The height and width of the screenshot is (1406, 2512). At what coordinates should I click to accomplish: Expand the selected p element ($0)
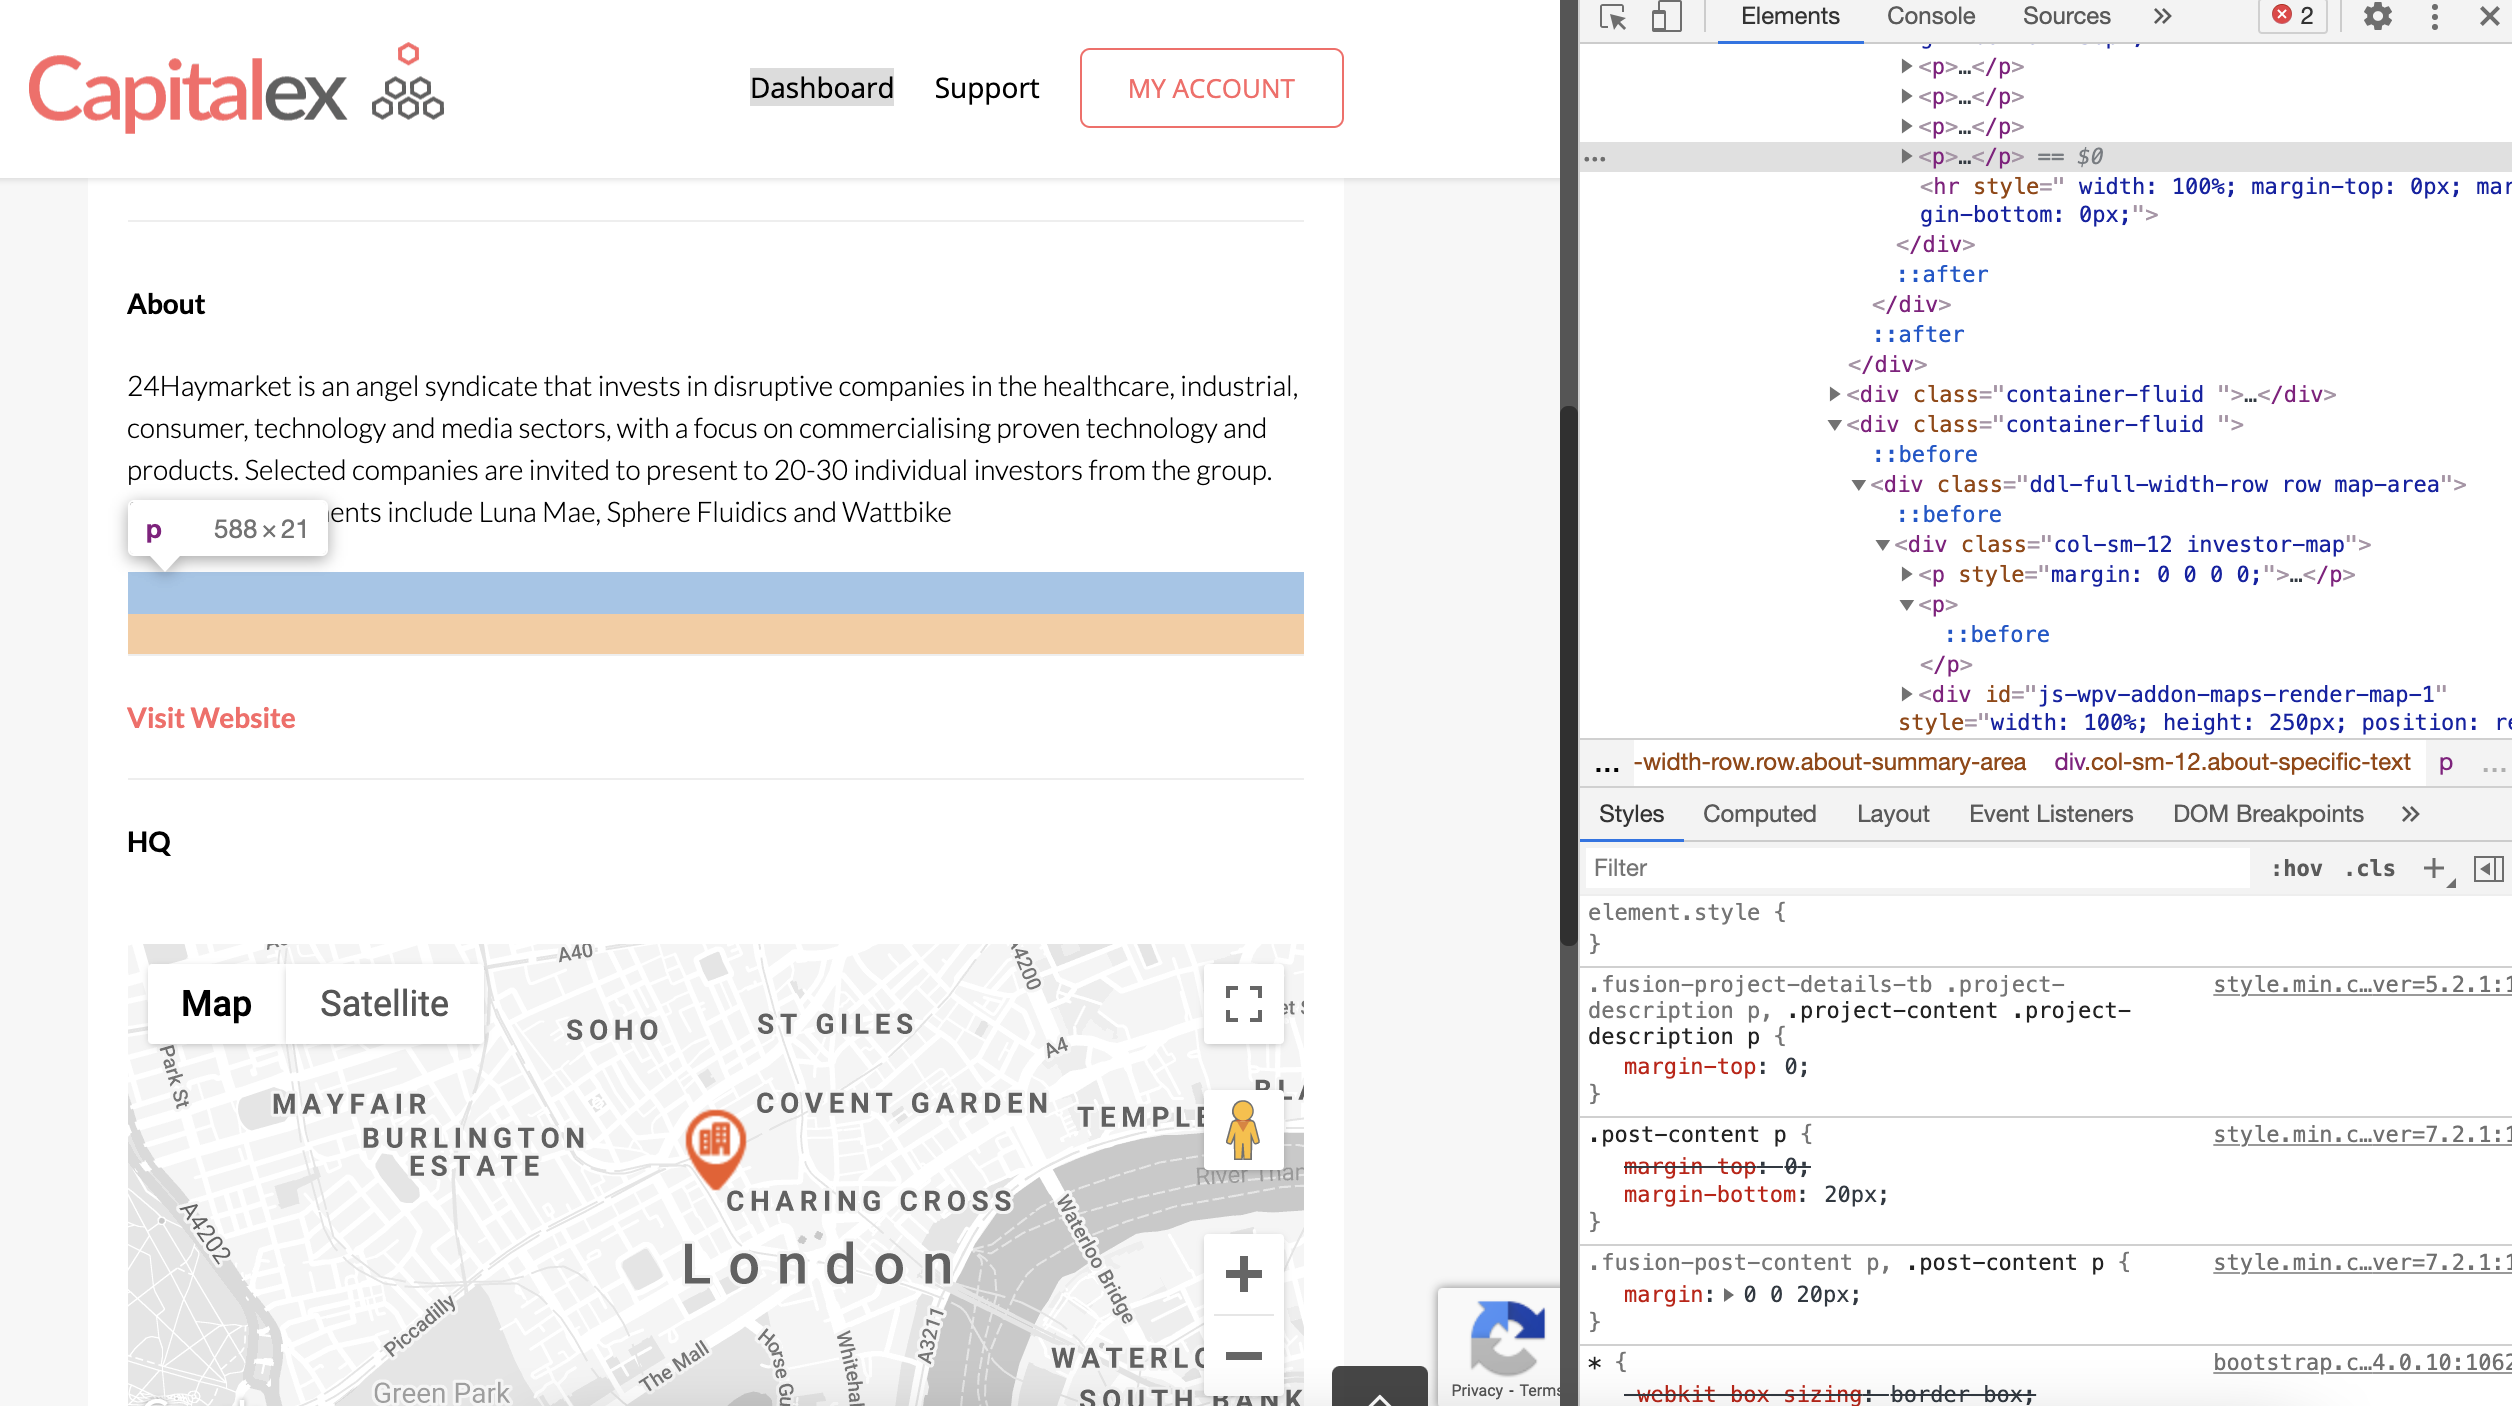[1906, 156]
